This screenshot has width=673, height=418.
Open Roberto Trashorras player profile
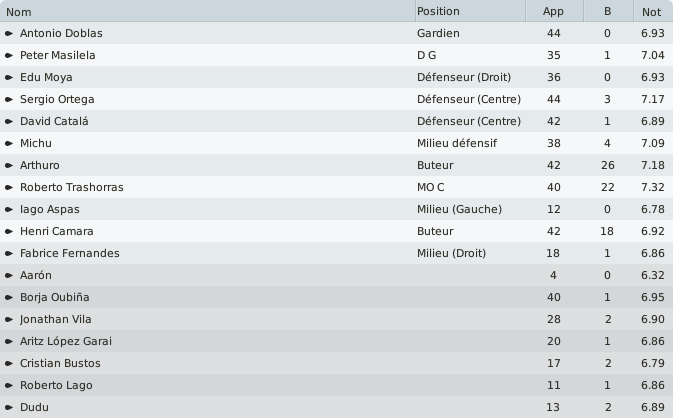coord(72,188)
